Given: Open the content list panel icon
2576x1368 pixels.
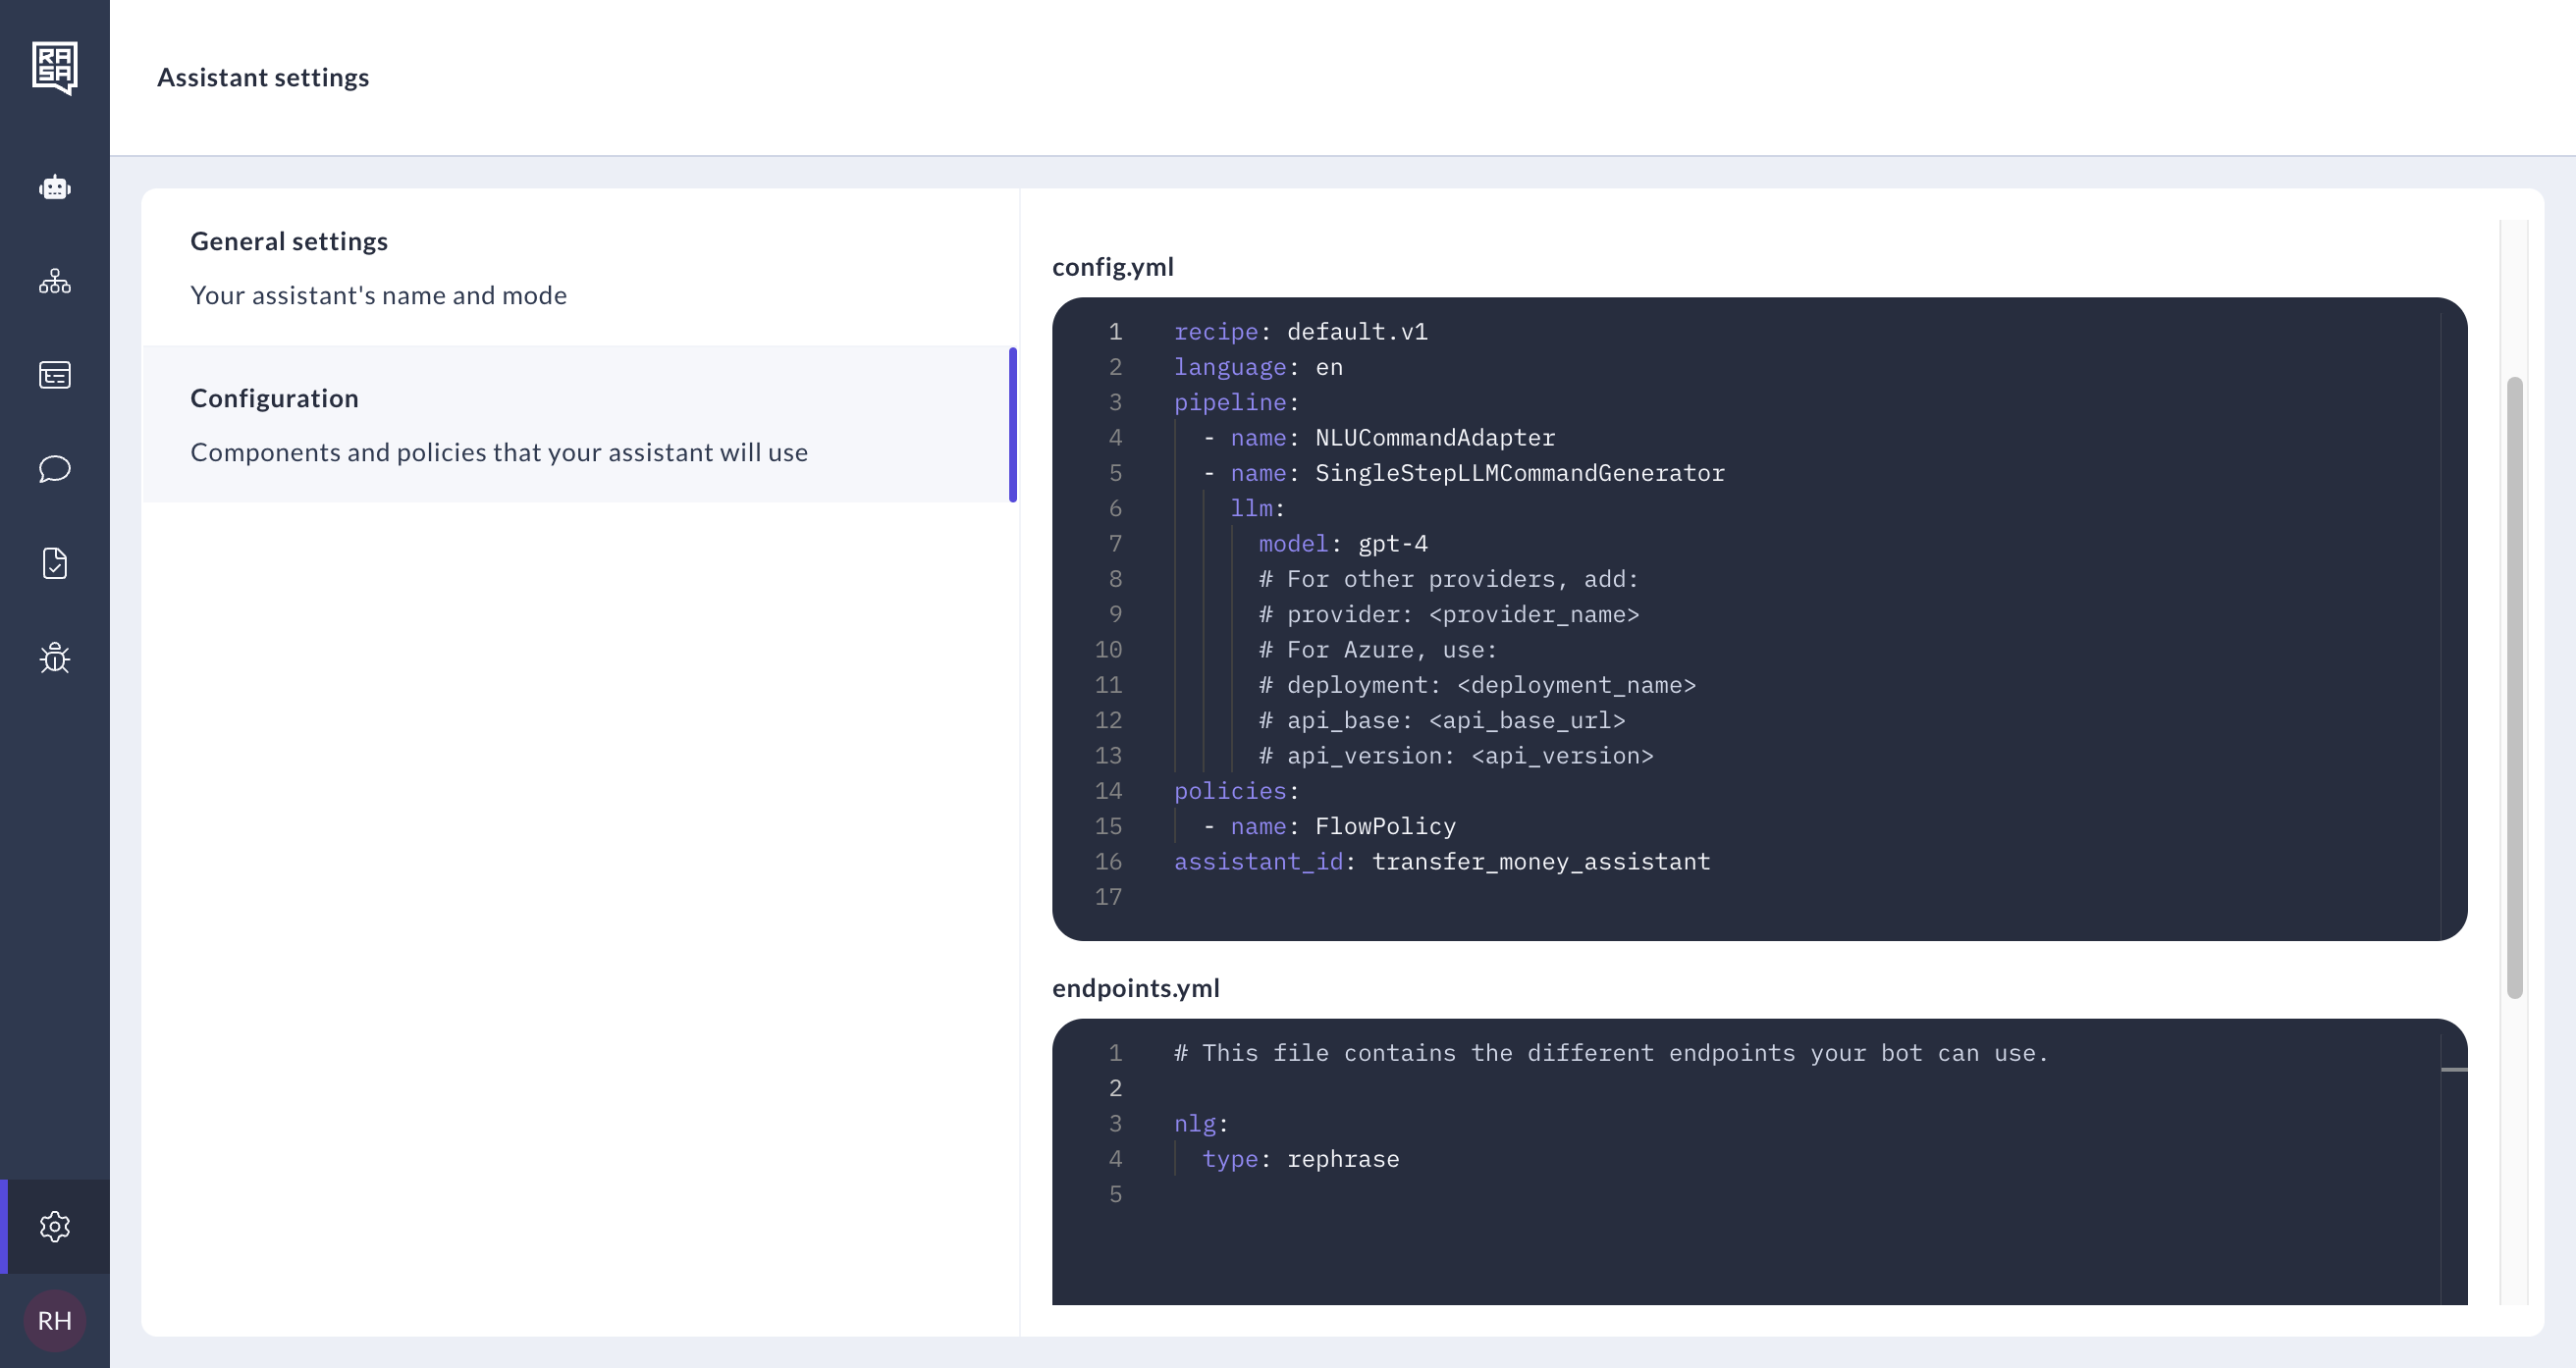Looking at the screenshot, I should click(x=54, y=375).
